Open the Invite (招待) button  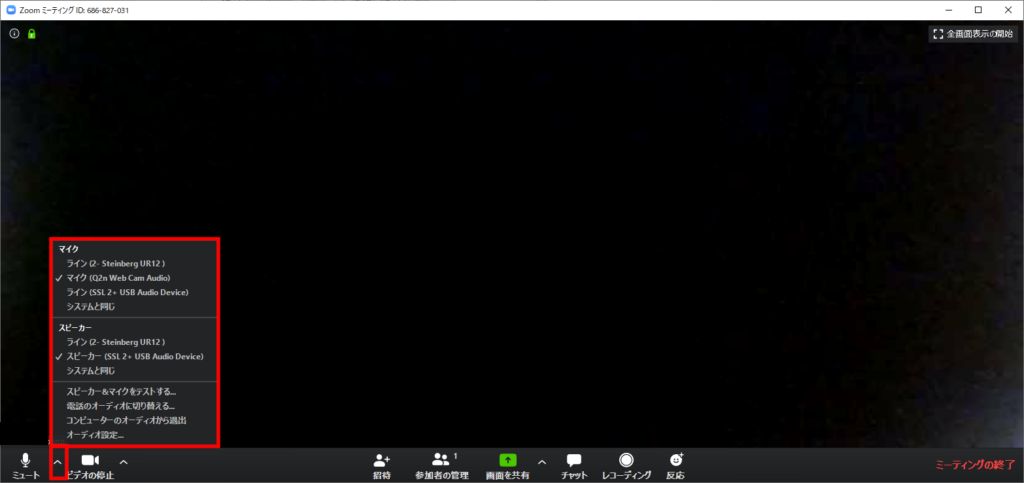point(382,466)
